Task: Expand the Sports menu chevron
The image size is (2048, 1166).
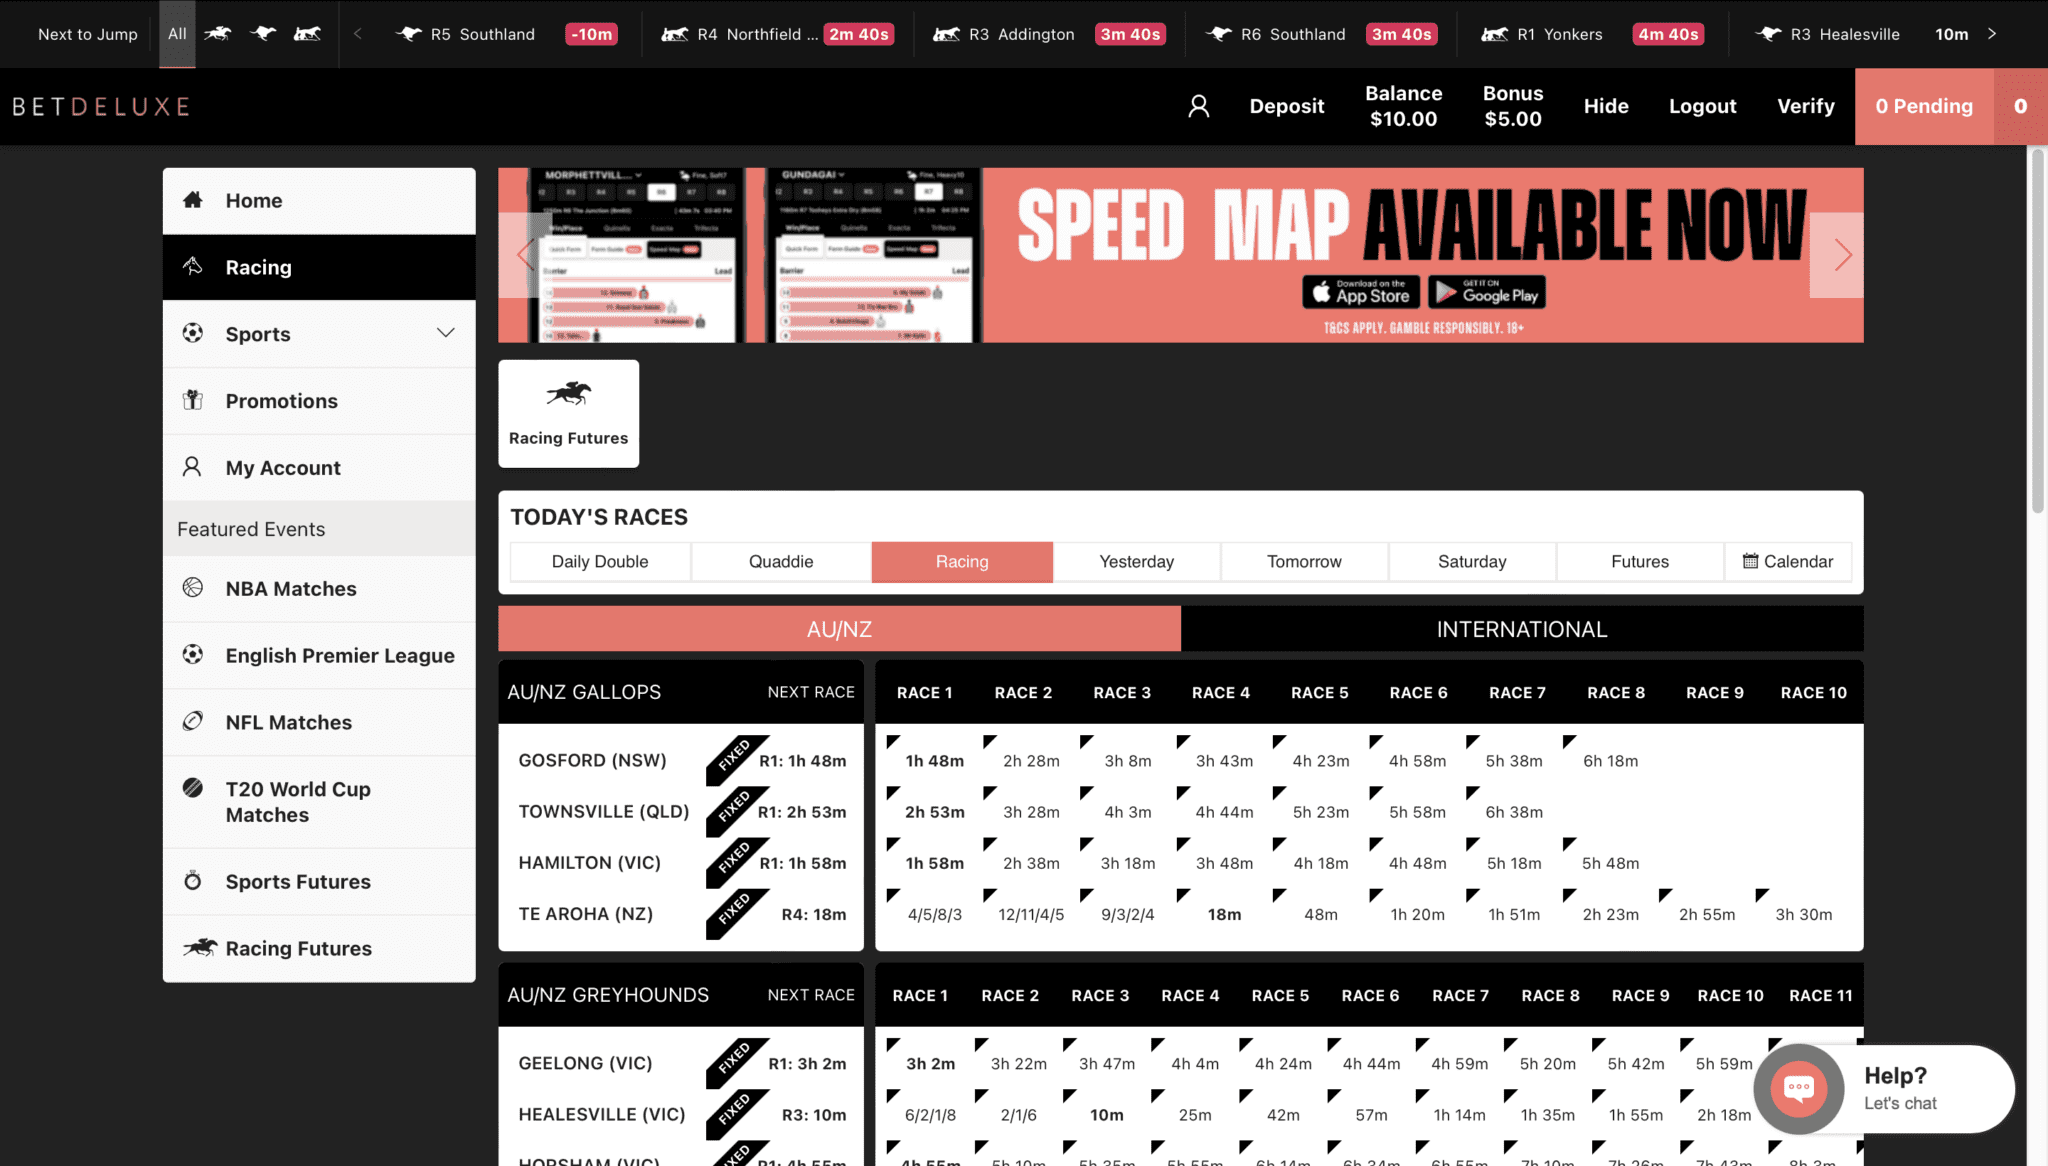Action: tap(445, 333)
